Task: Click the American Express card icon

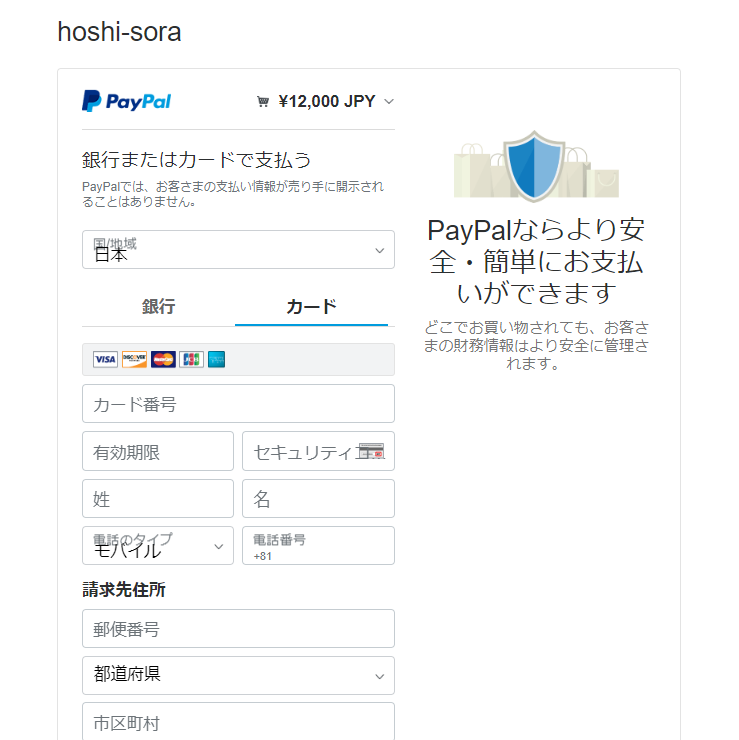Action: 217,360
